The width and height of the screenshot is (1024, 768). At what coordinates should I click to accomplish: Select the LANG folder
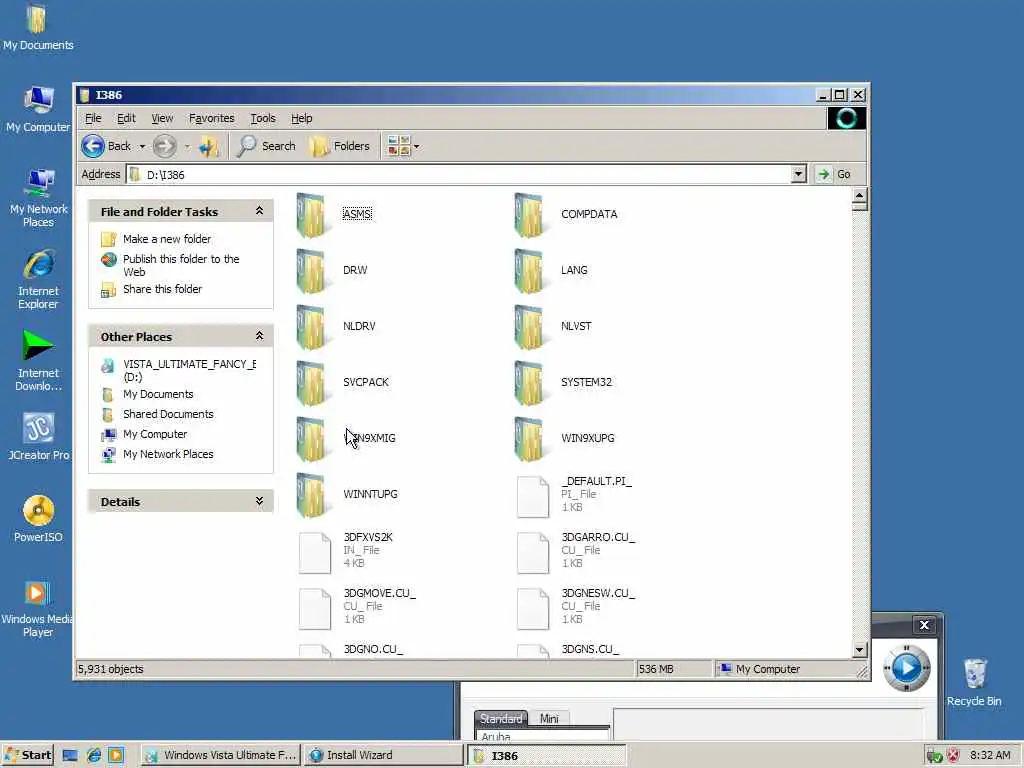click(551, 270)
